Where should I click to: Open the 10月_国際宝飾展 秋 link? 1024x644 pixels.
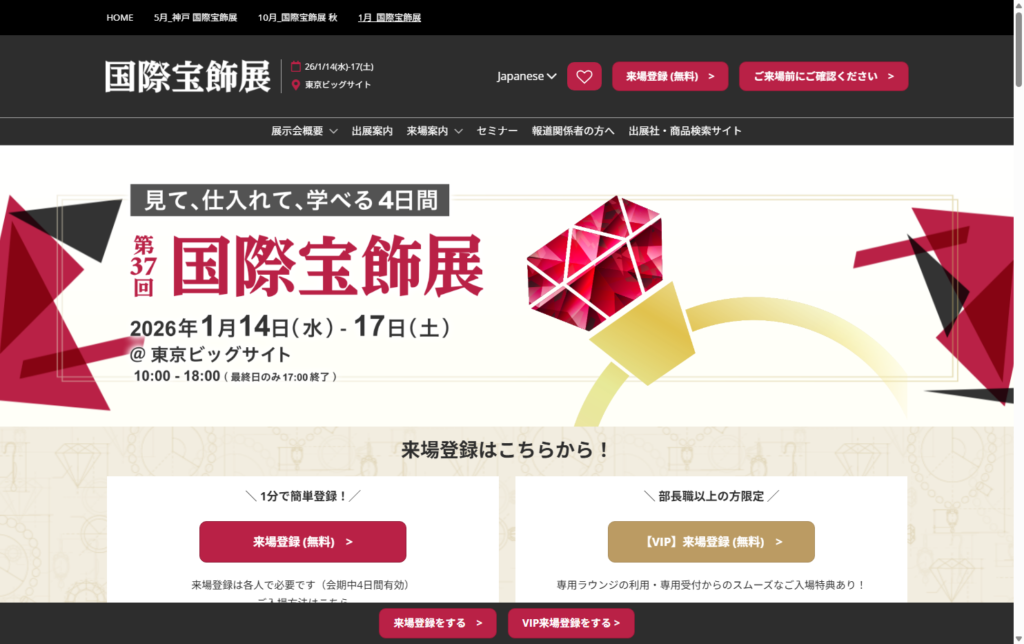click(298, 18)
